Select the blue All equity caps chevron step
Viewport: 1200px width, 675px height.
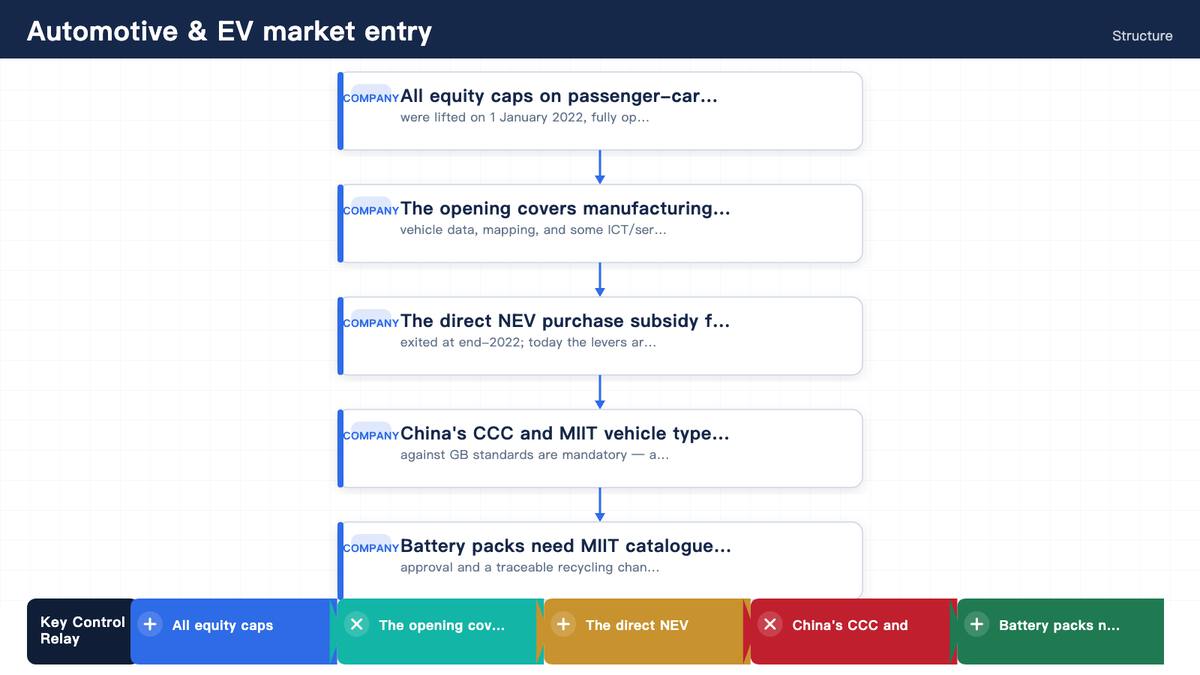click(x=234, y=631)
